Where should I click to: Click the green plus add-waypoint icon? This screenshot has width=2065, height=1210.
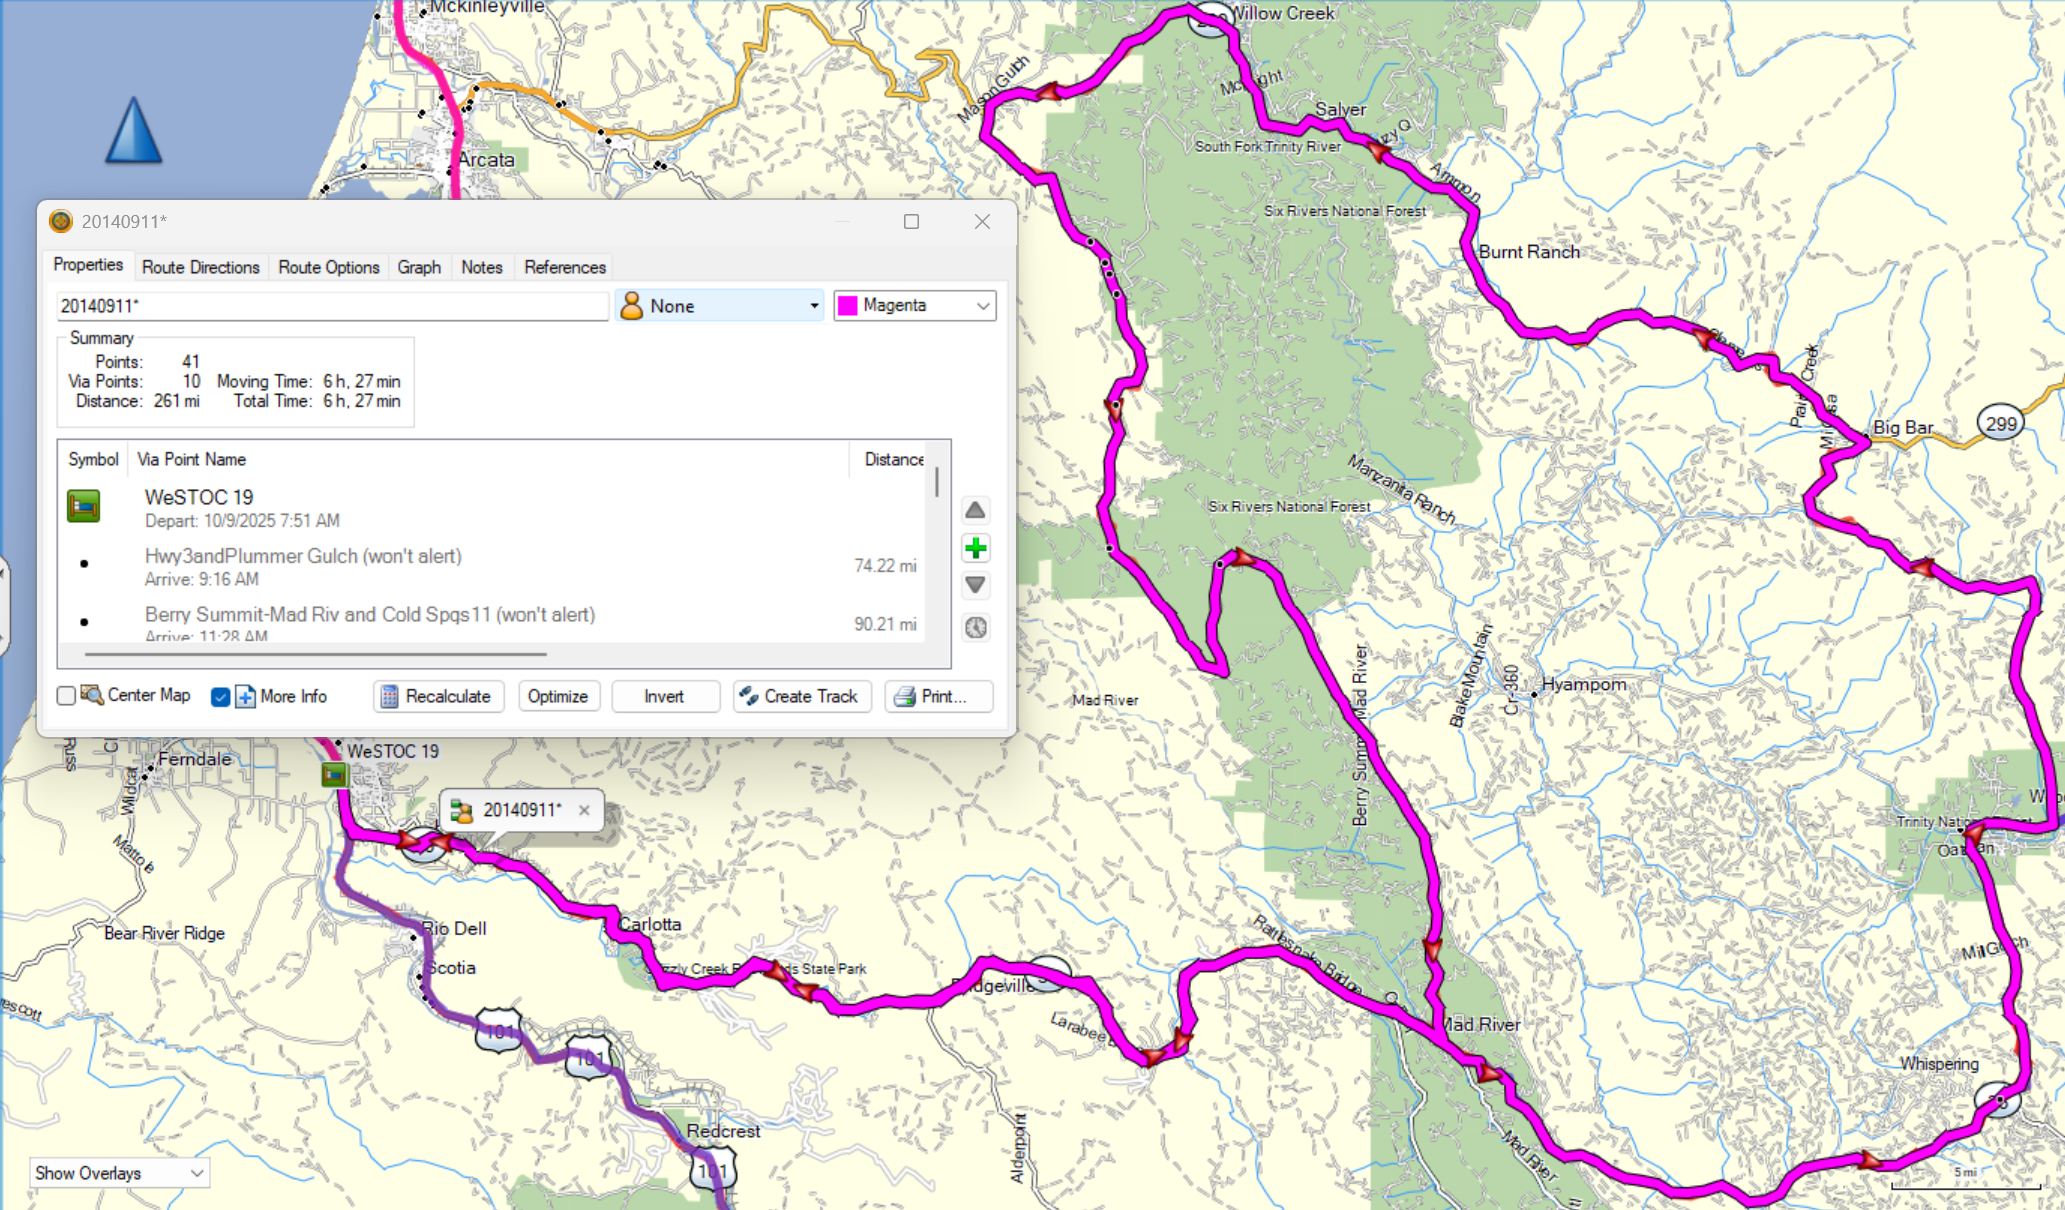975,548
